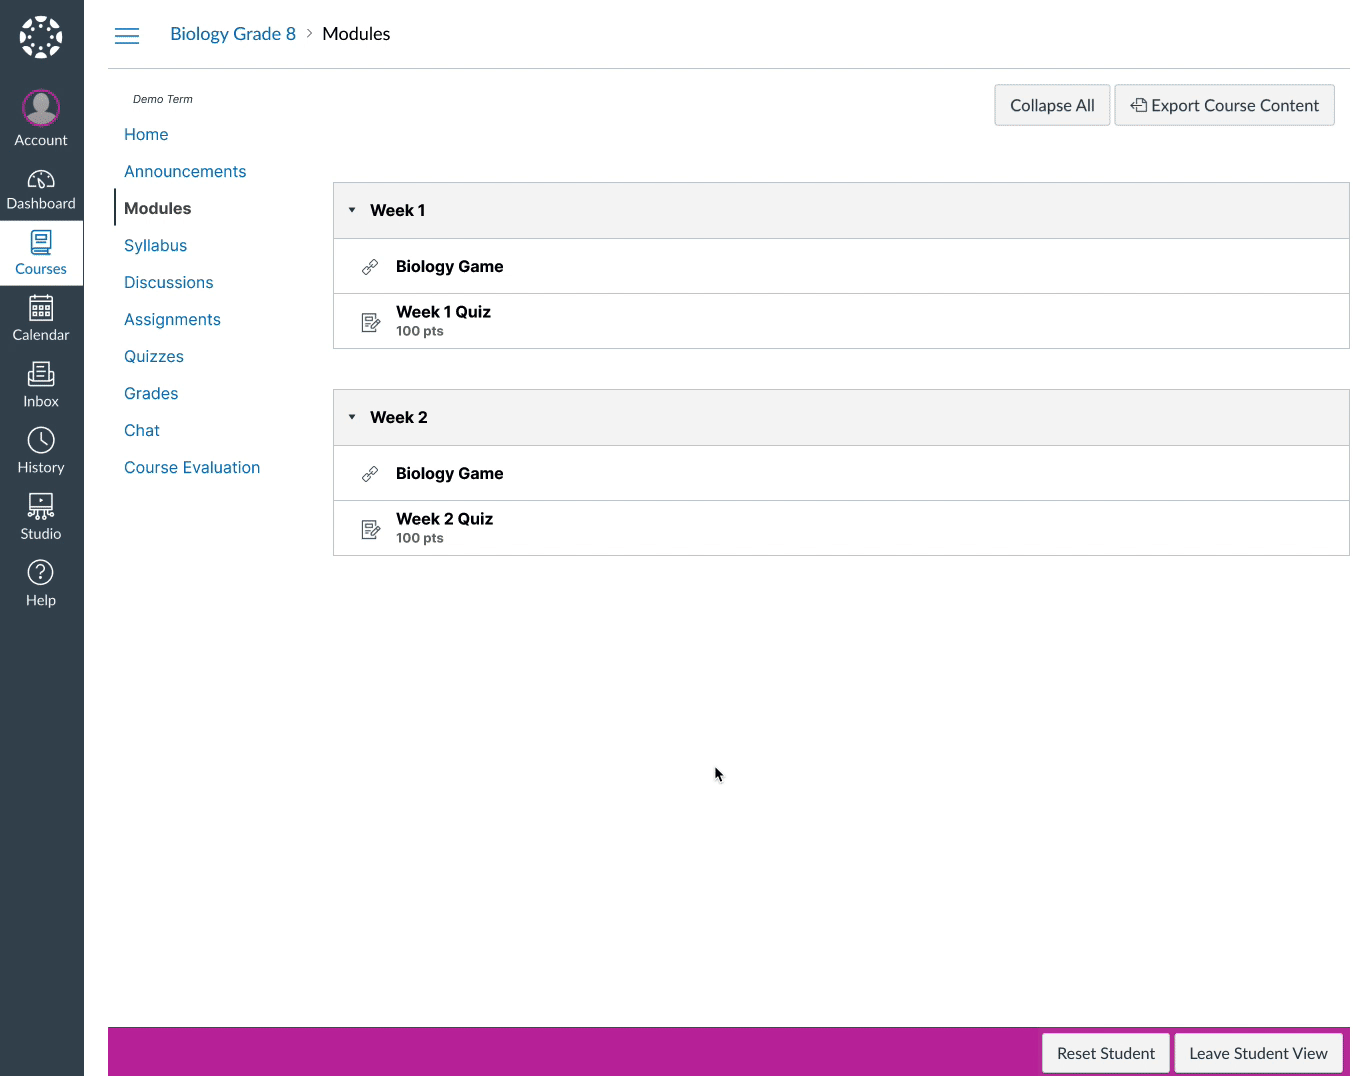Open Week 1 Quiz
This screenshot has height=1076, width=1372.
click(443, 312)
